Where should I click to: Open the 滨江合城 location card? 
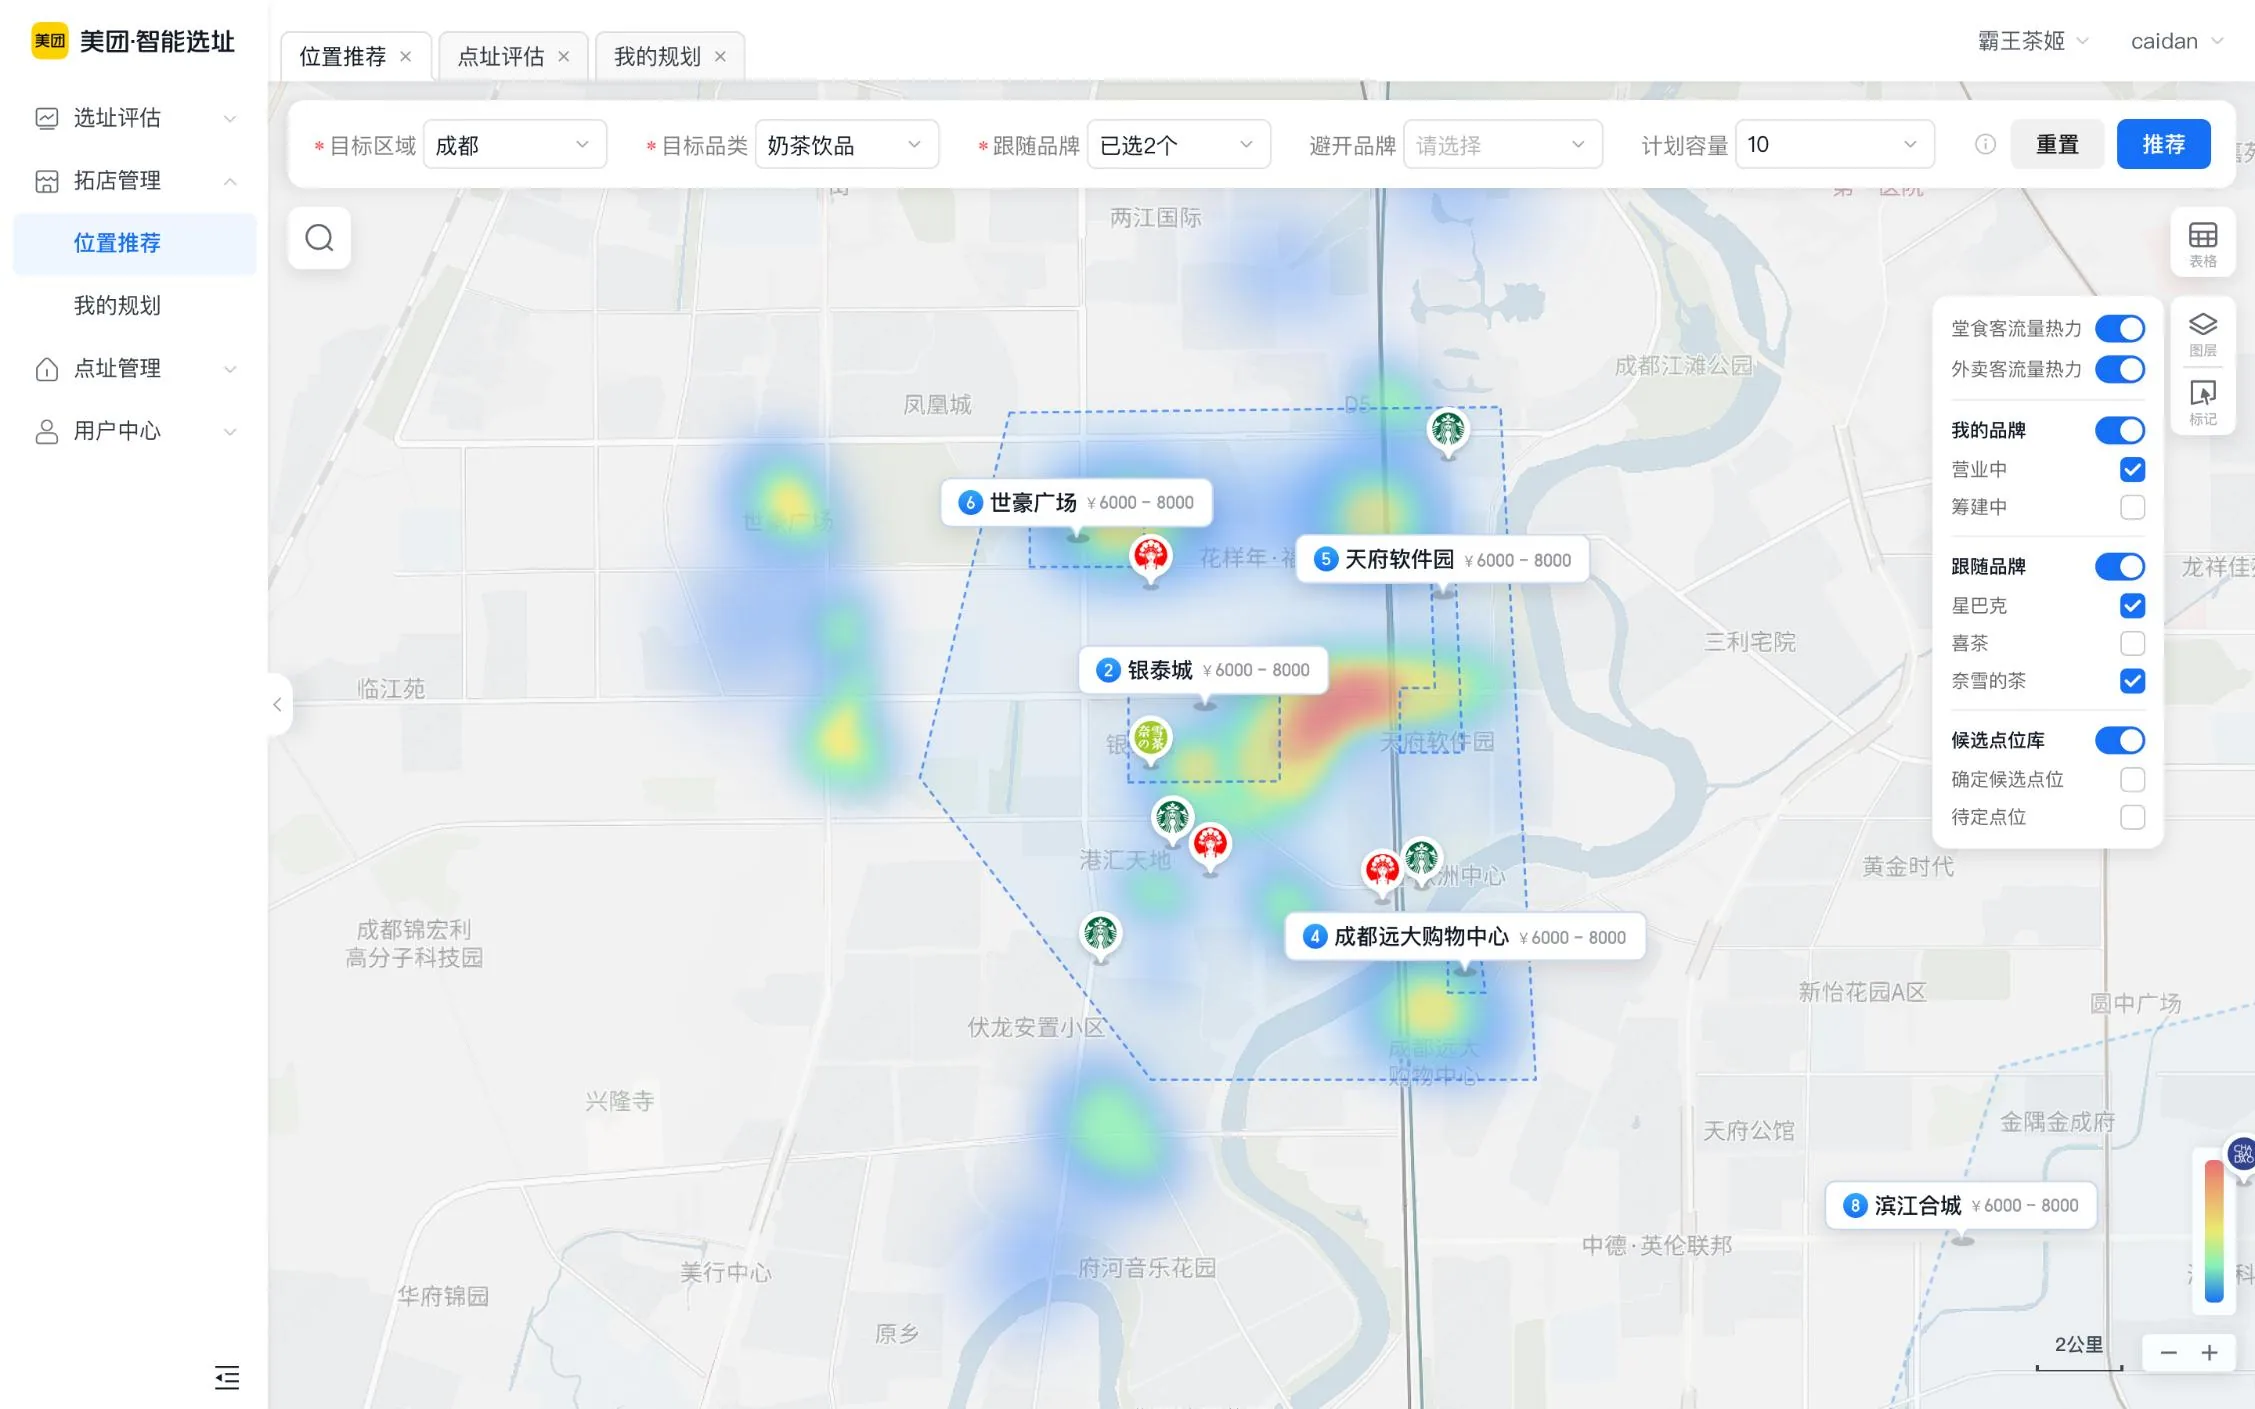pos(1961,1206)
